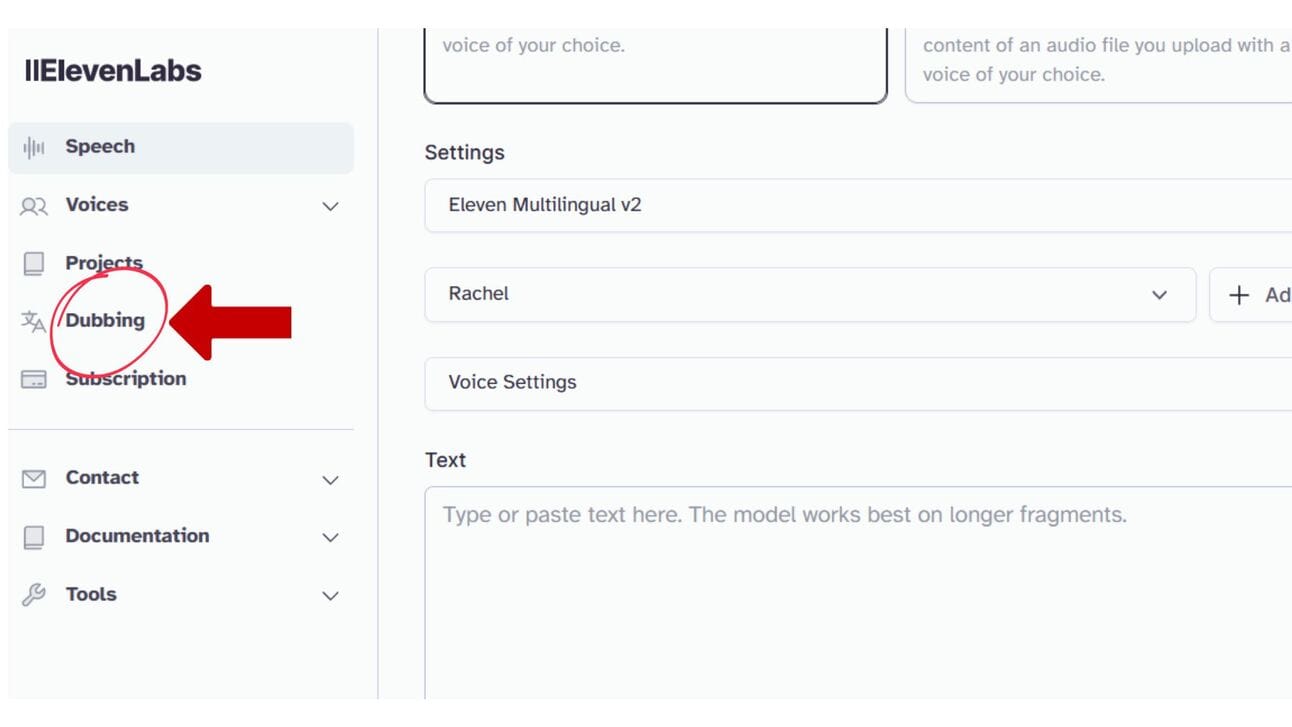The height and width of the screenshot is (727, 1292).
Task: Expand the Contact section chevron
Action: [330, 480]
